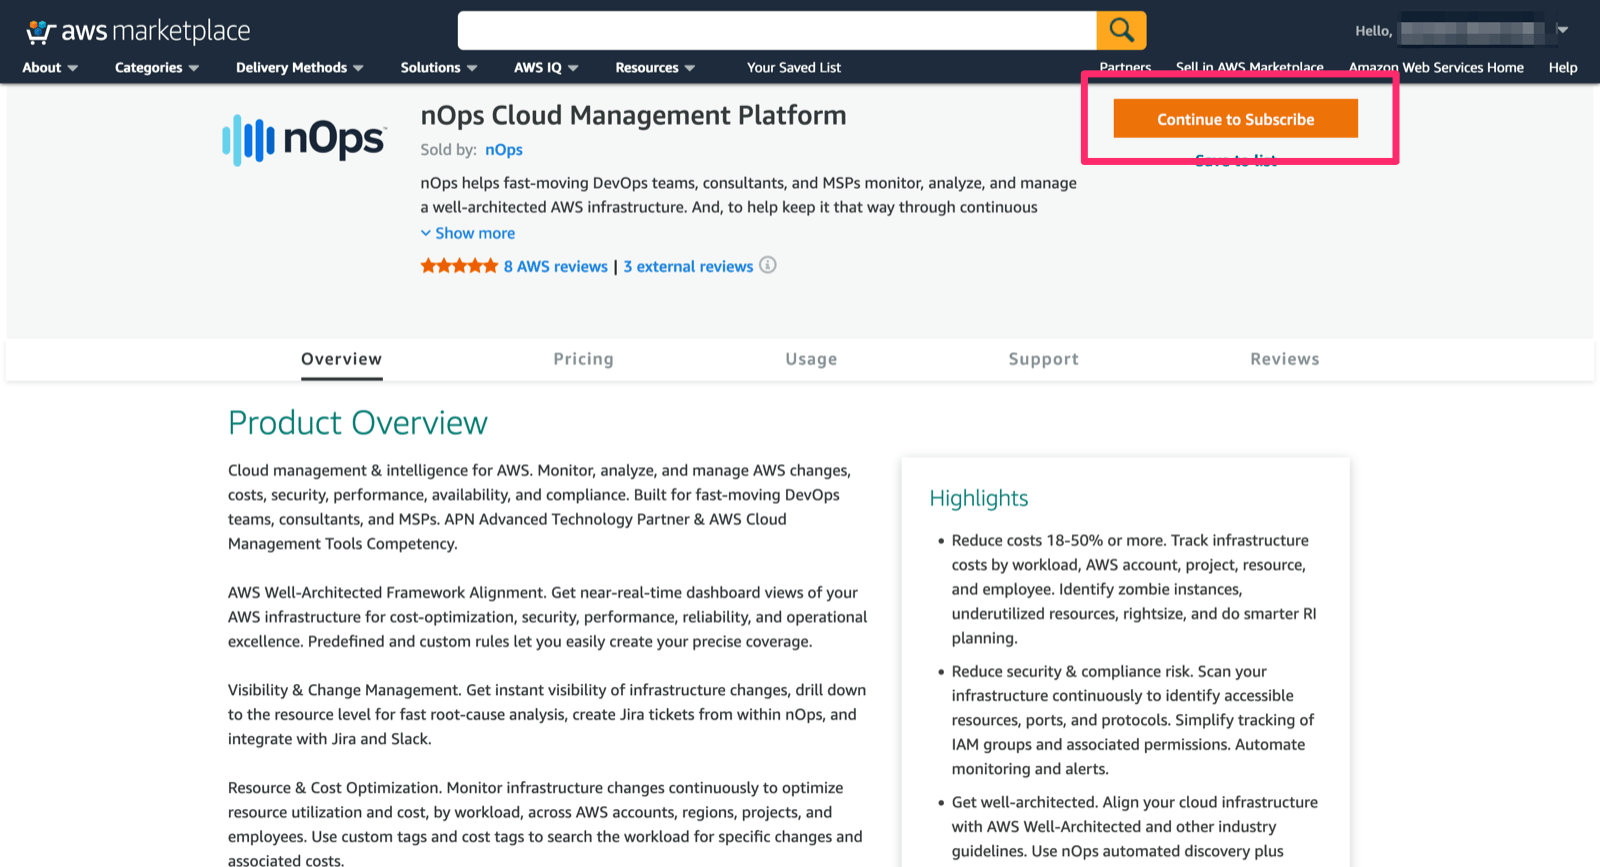Open the Resources dropdown

[x=655, y=68]
